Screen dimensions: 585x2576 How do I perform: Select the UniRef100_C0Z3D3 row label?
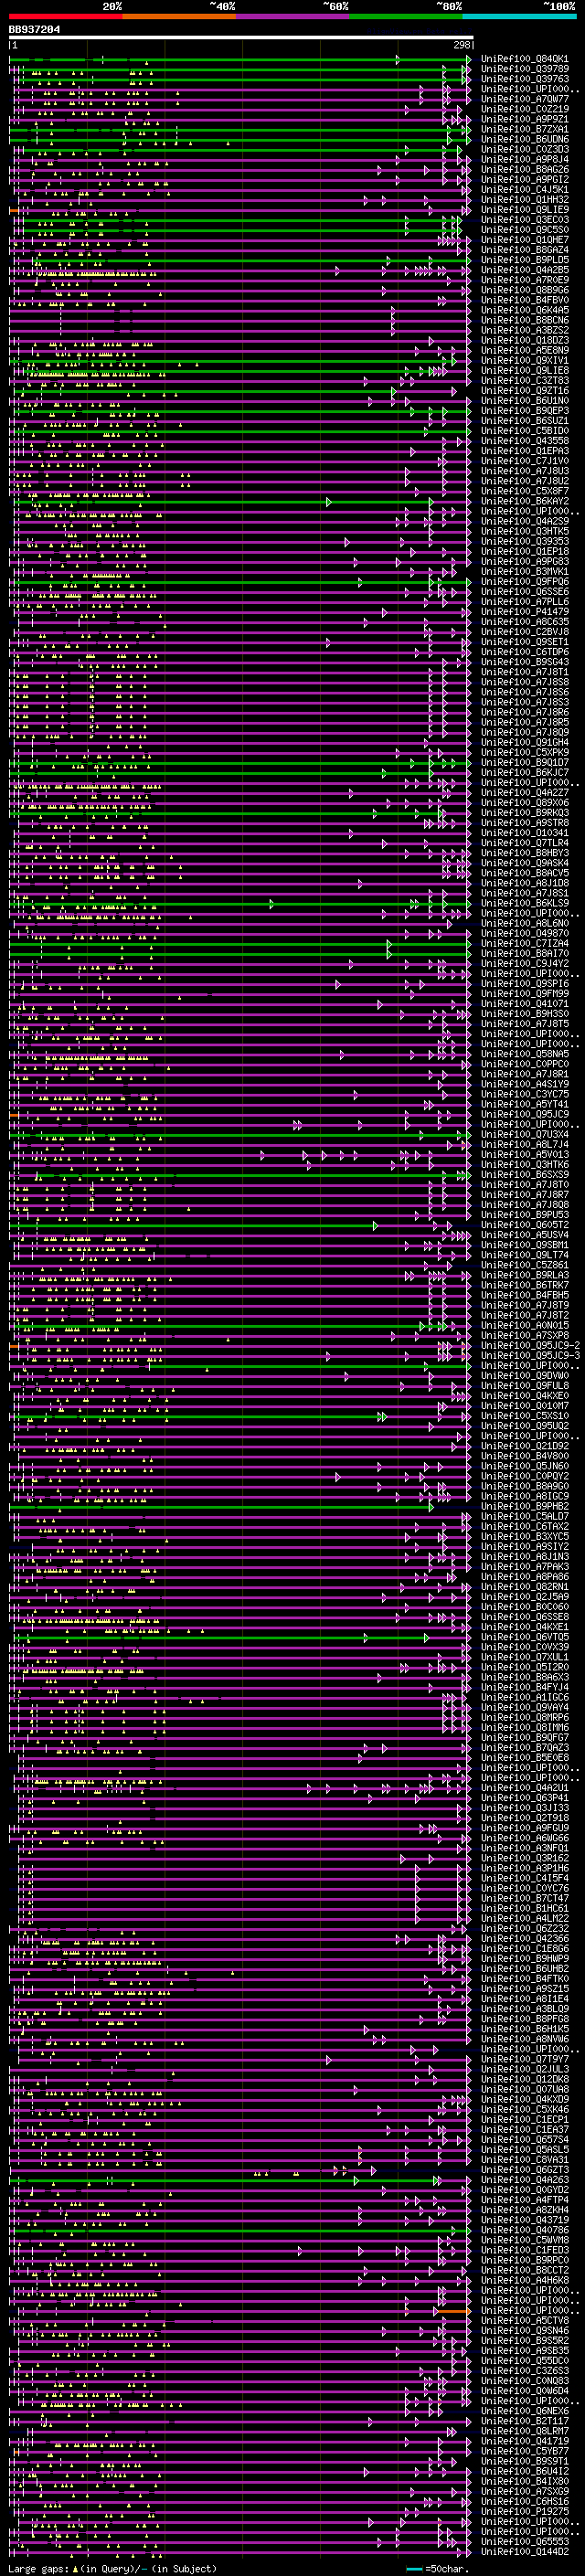tap(525, 149)
